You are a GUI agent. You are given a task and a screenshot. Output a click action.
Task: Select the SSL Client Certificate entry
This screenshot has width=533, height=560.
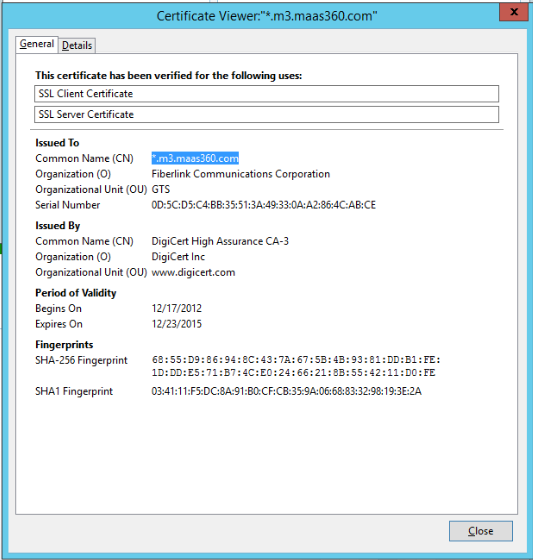[266, 94]
